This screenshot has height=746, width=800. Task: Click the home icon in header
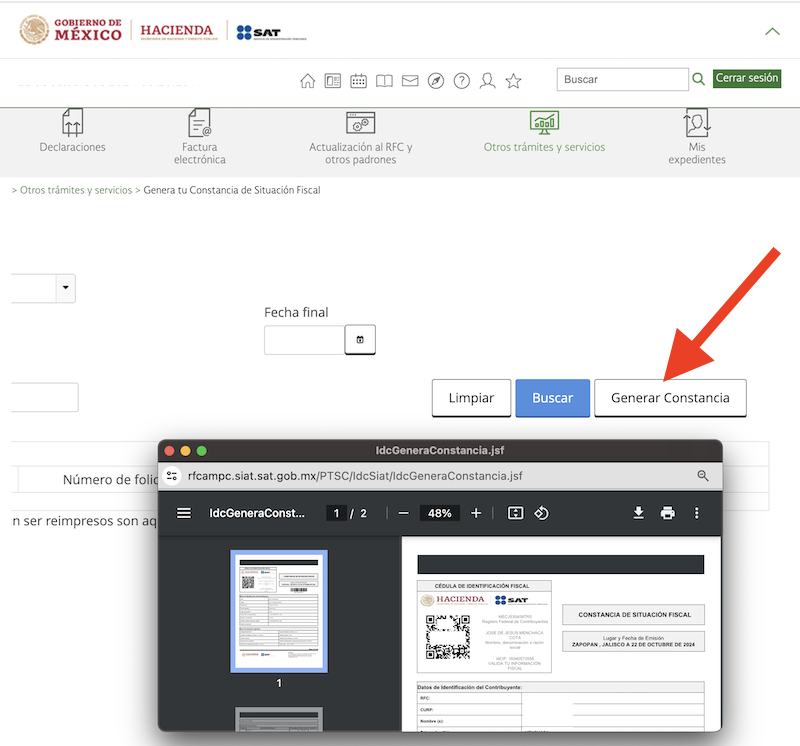click(308, 81)
